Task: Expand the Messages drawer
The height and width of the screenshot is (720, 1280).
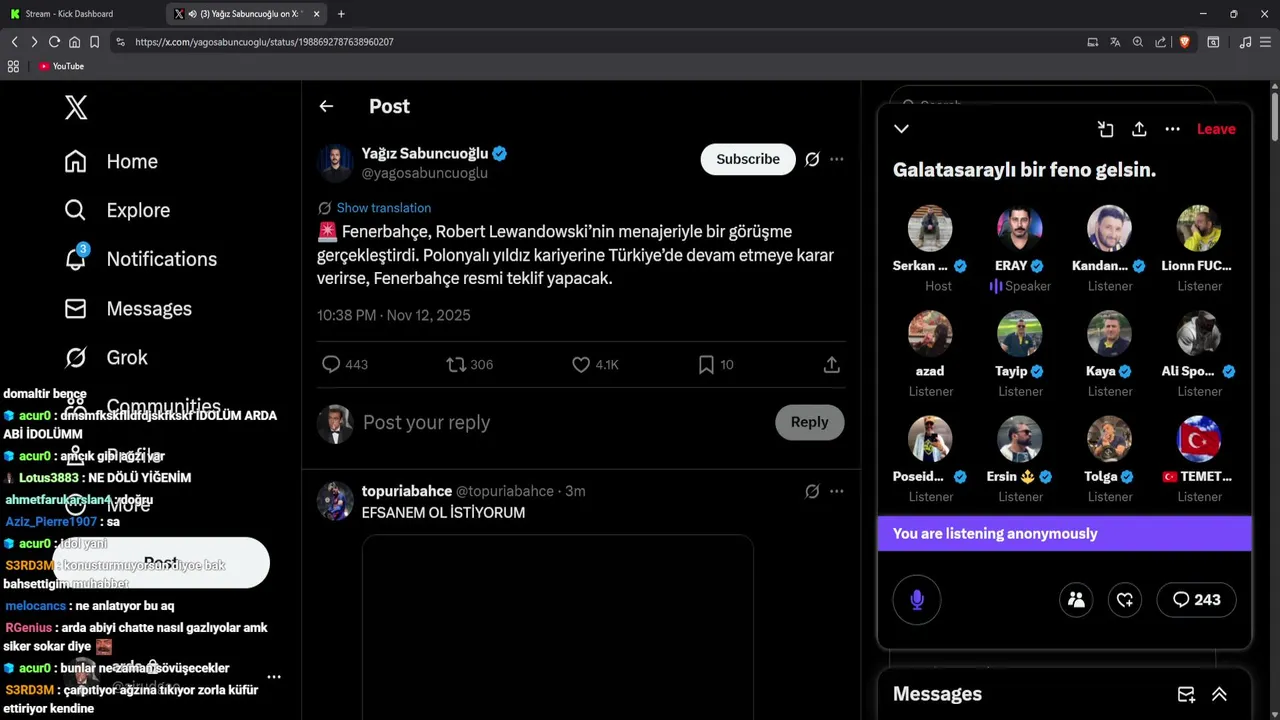Action: click(x=1219, y=694)
